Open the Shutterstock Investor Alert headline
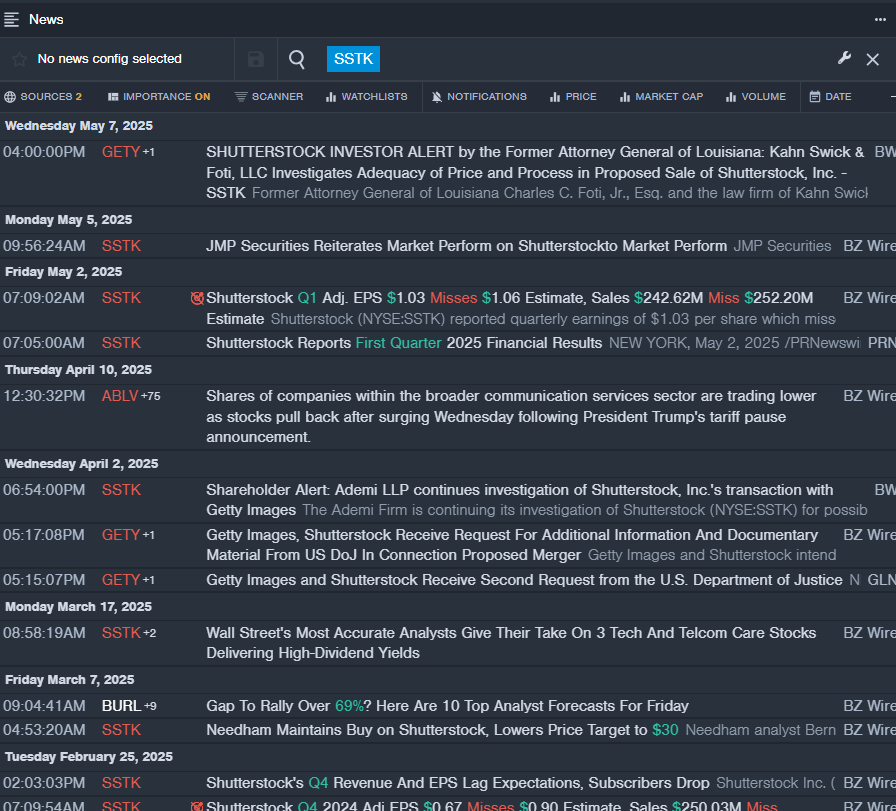 coord(535,173)
